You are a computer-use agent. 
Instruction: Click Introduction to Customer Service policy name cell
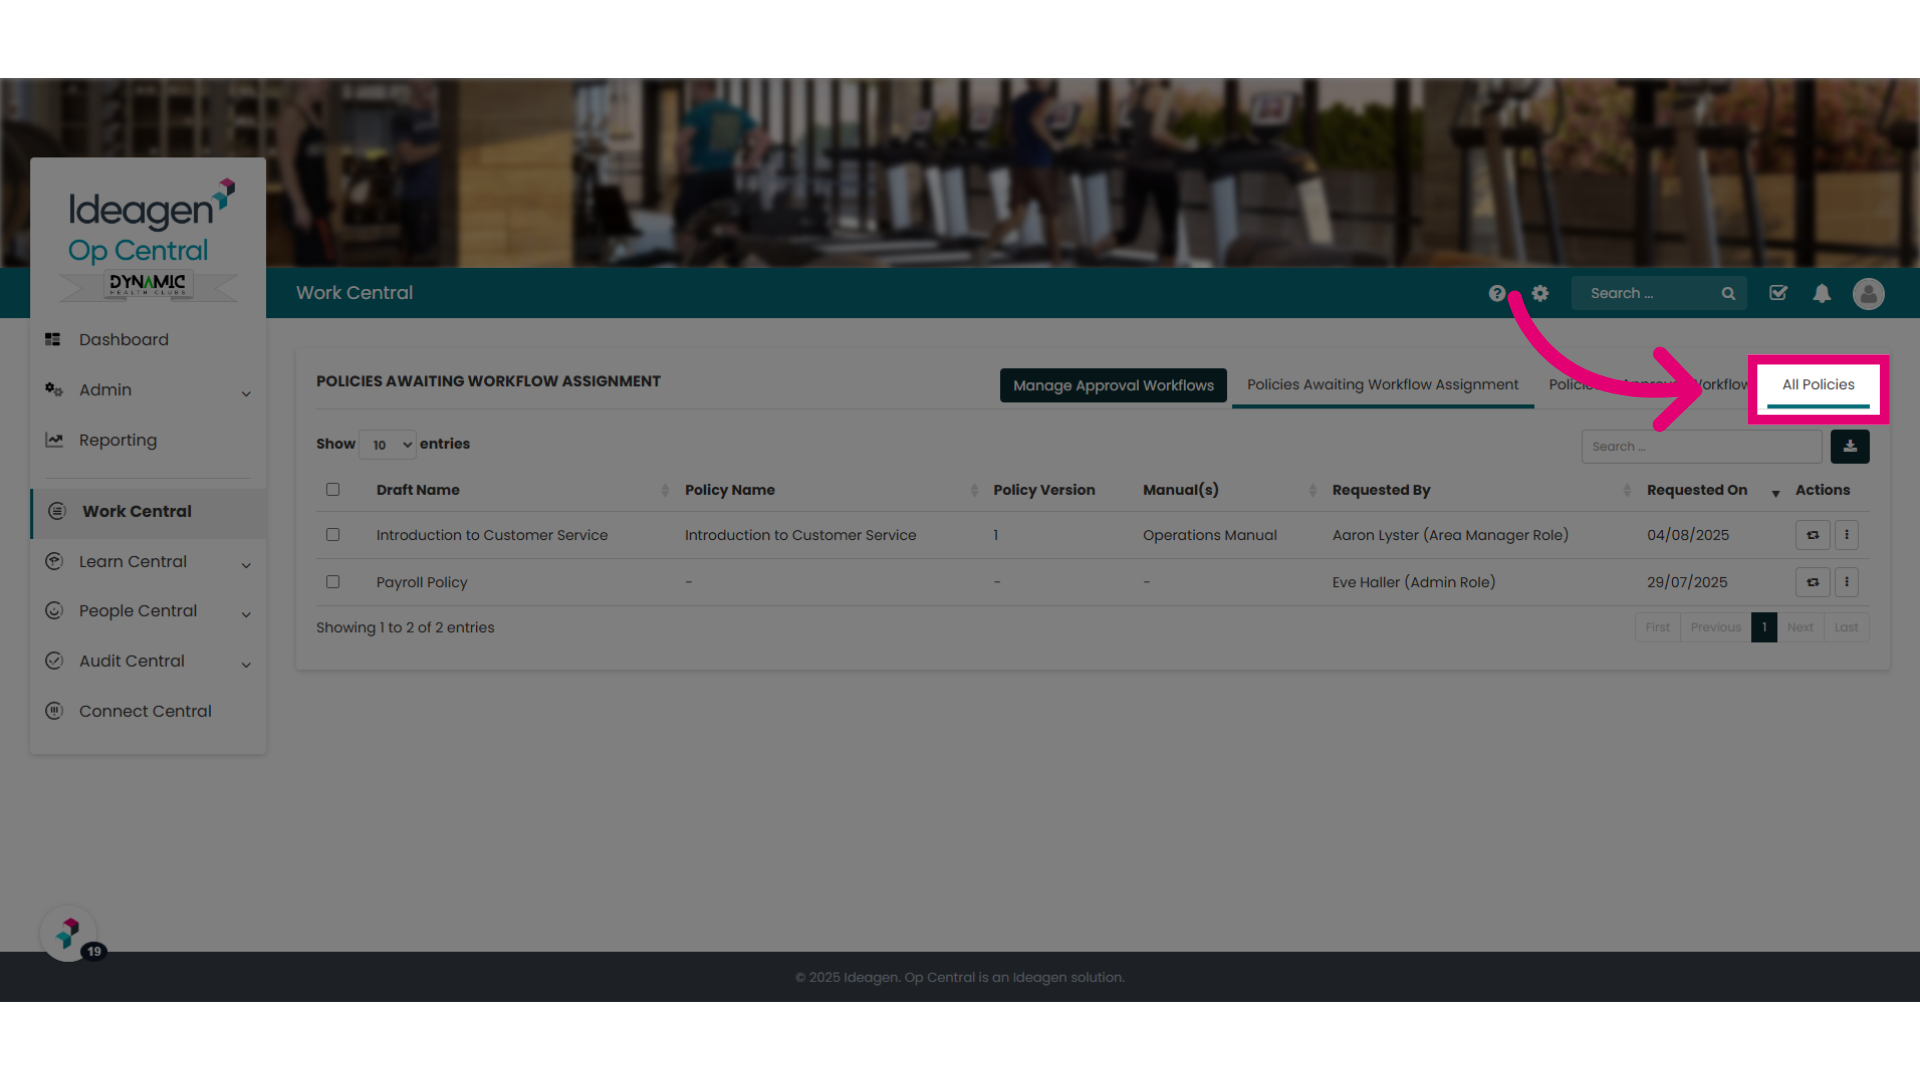800,535
